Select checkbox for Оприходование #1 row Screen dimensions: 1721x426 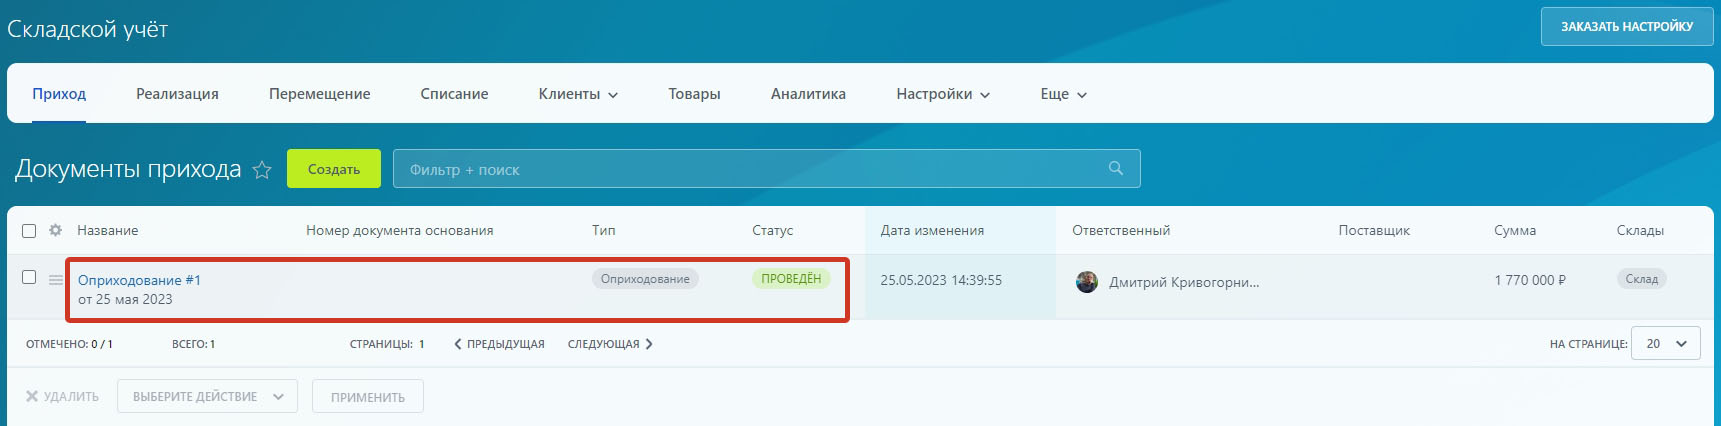pos(29,277)
